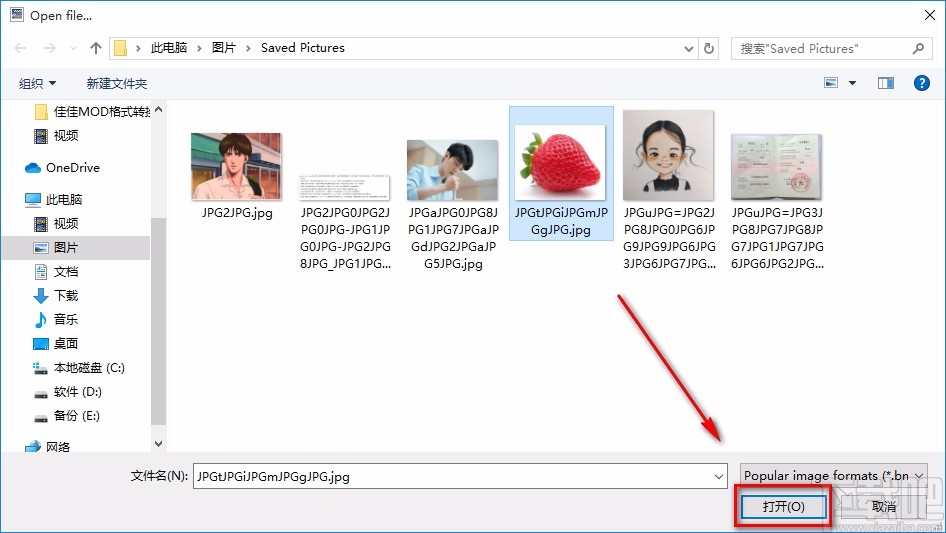Image resolution: width=946 pixels, height=533 pixels.
Task: Go back with the back arrow
Action: click(20, 48)
